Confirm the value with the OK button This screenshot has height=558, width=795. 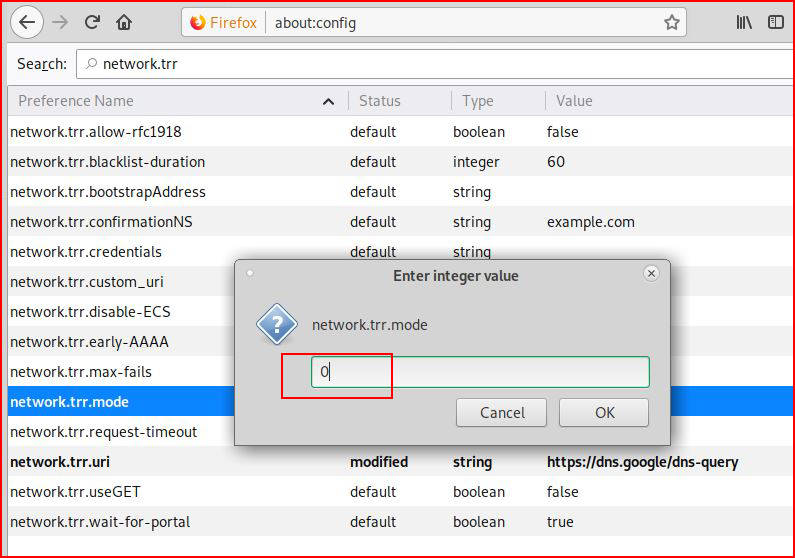coord(604,413)
